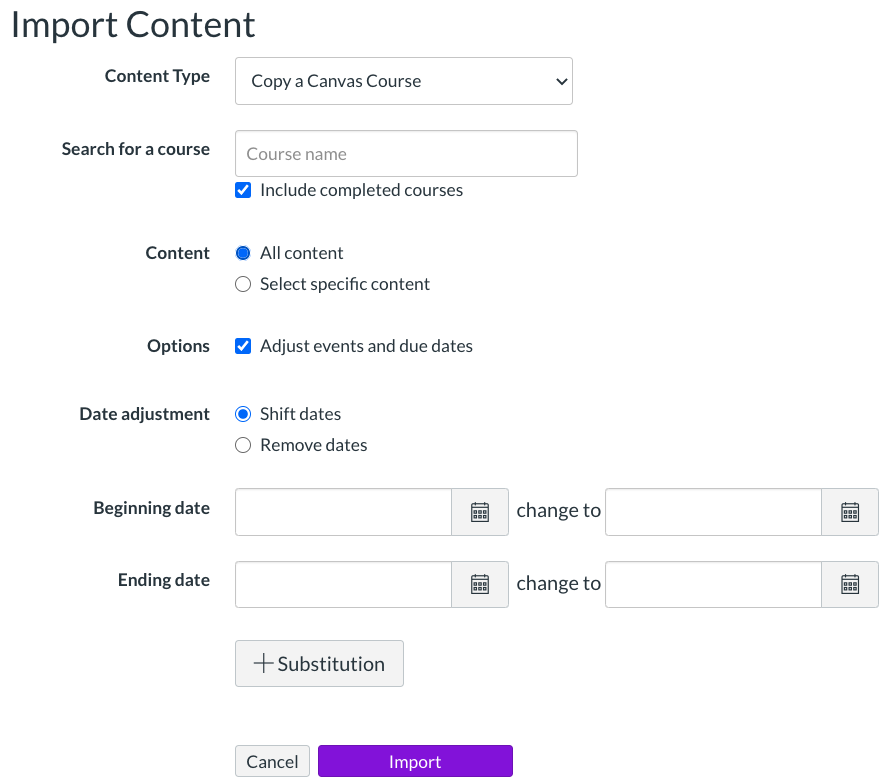Choose the Remove dates radio option
Viewport: 889px width, 783px height.
tap(243, 445)
